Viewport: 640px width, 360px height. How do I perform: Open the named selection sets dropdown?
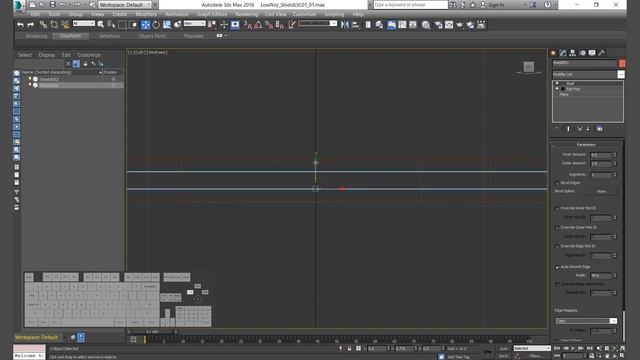click(318, 24)
